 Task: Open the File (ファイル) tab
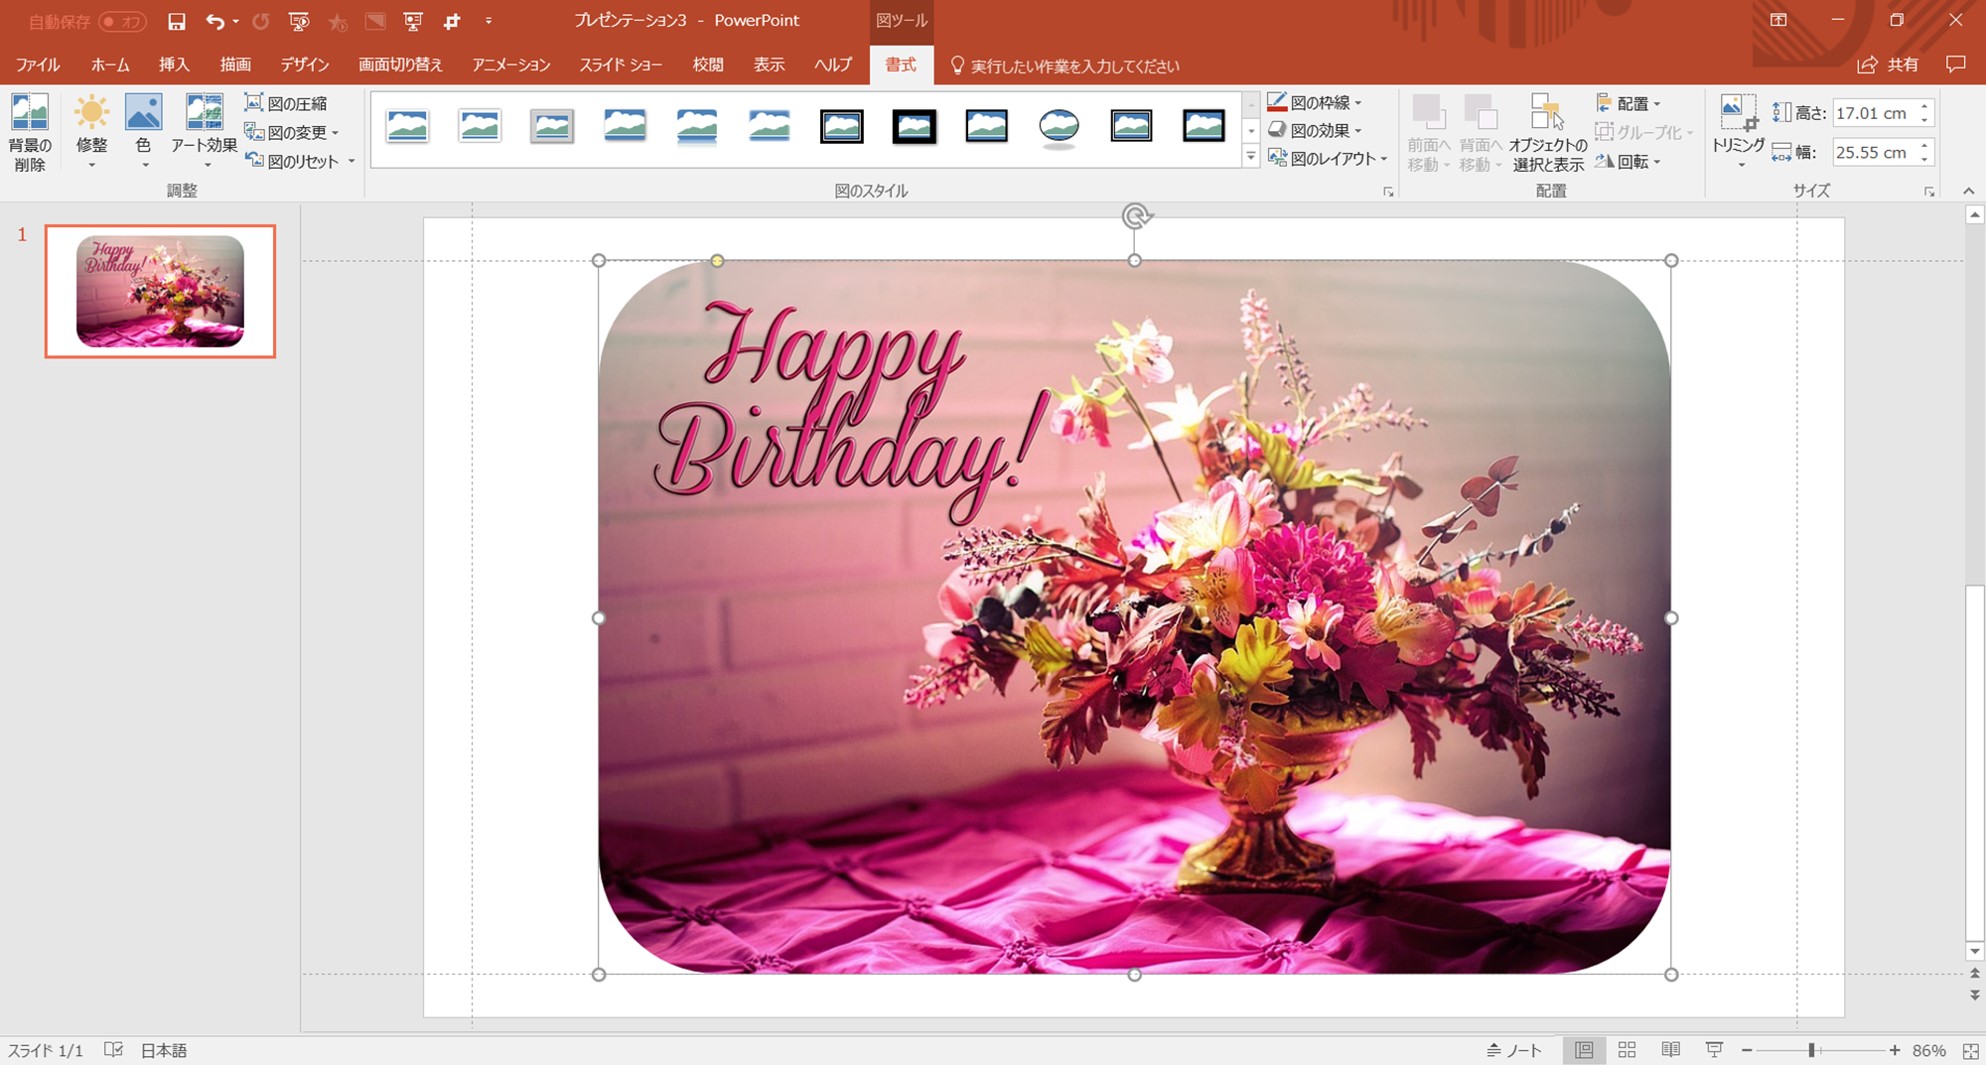[x=38, y=65]
